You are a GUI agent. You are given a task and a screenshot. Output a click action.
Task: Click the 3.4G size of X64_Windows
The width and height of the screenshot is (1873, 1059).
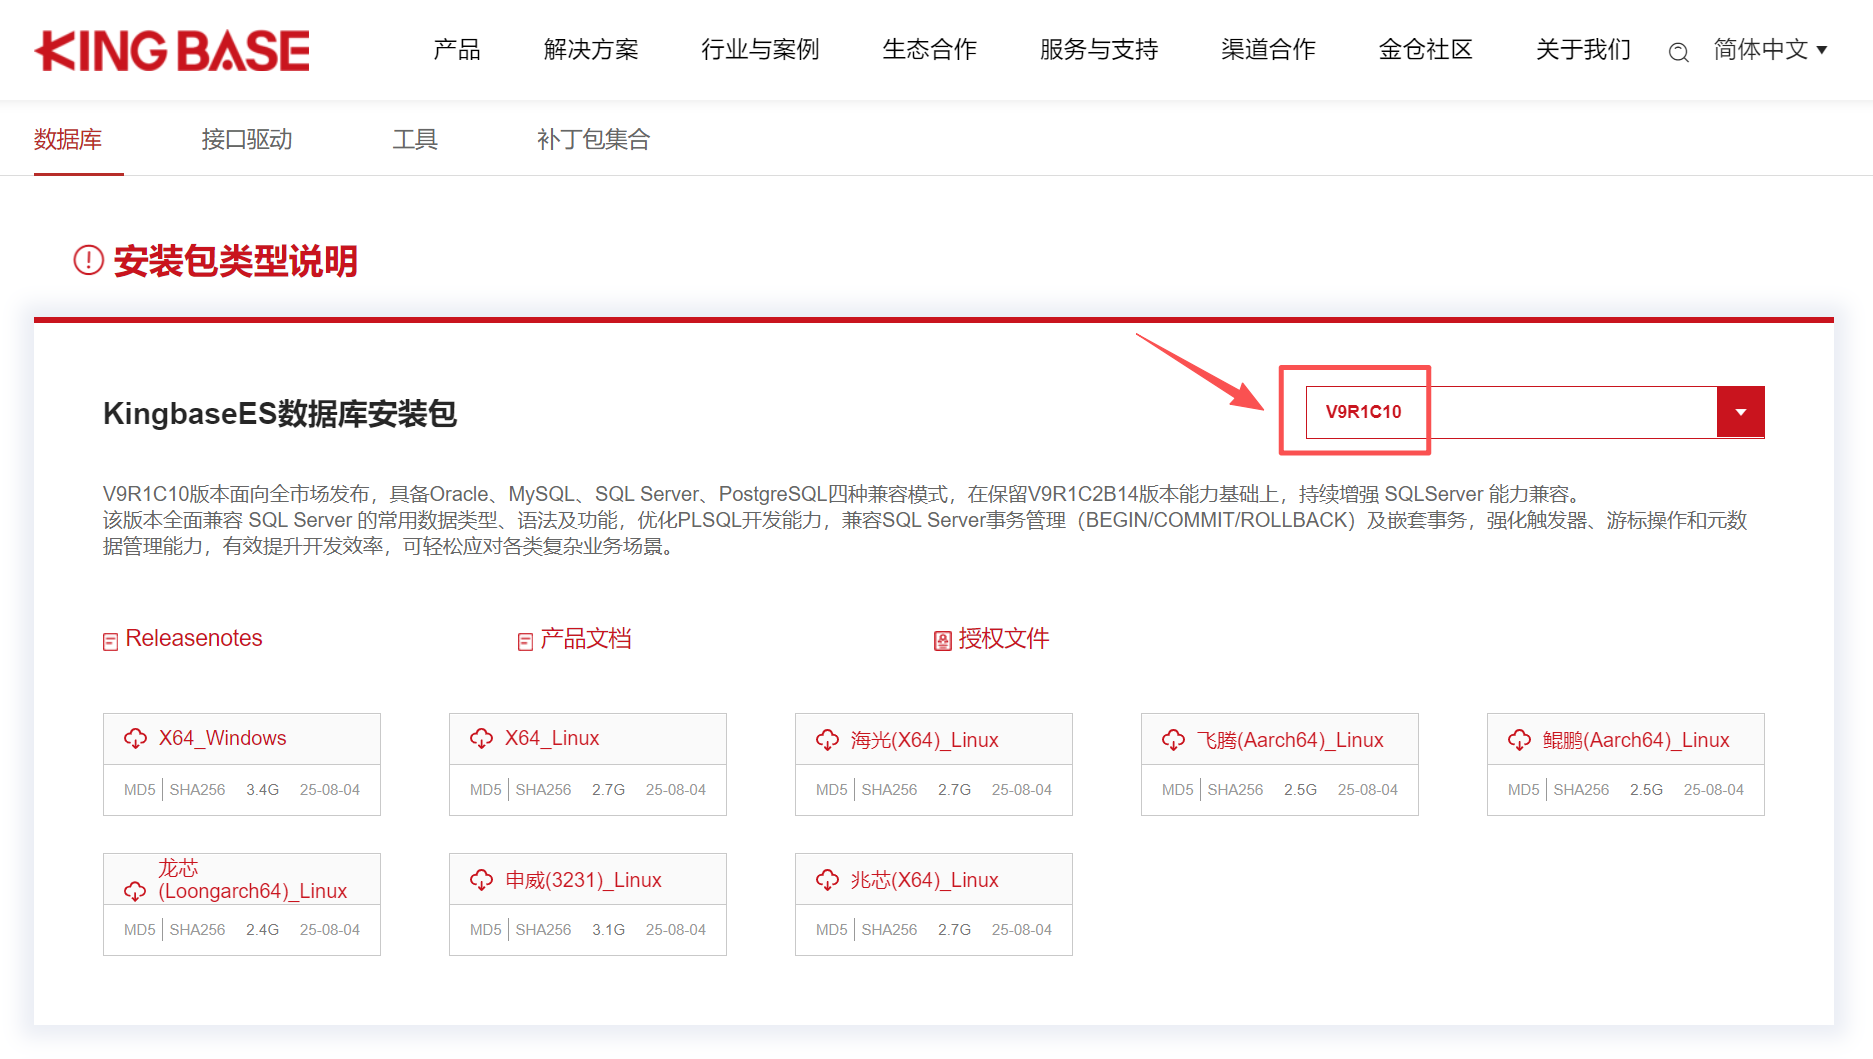[x=263, y=789]
